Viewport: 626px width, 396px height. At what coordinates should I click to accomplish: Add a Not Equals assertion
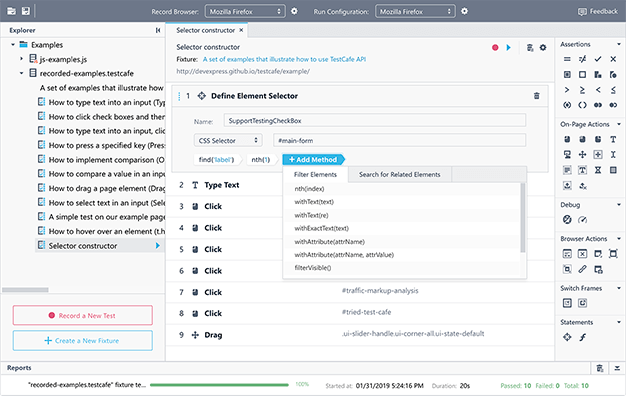[x=582, y=59]
